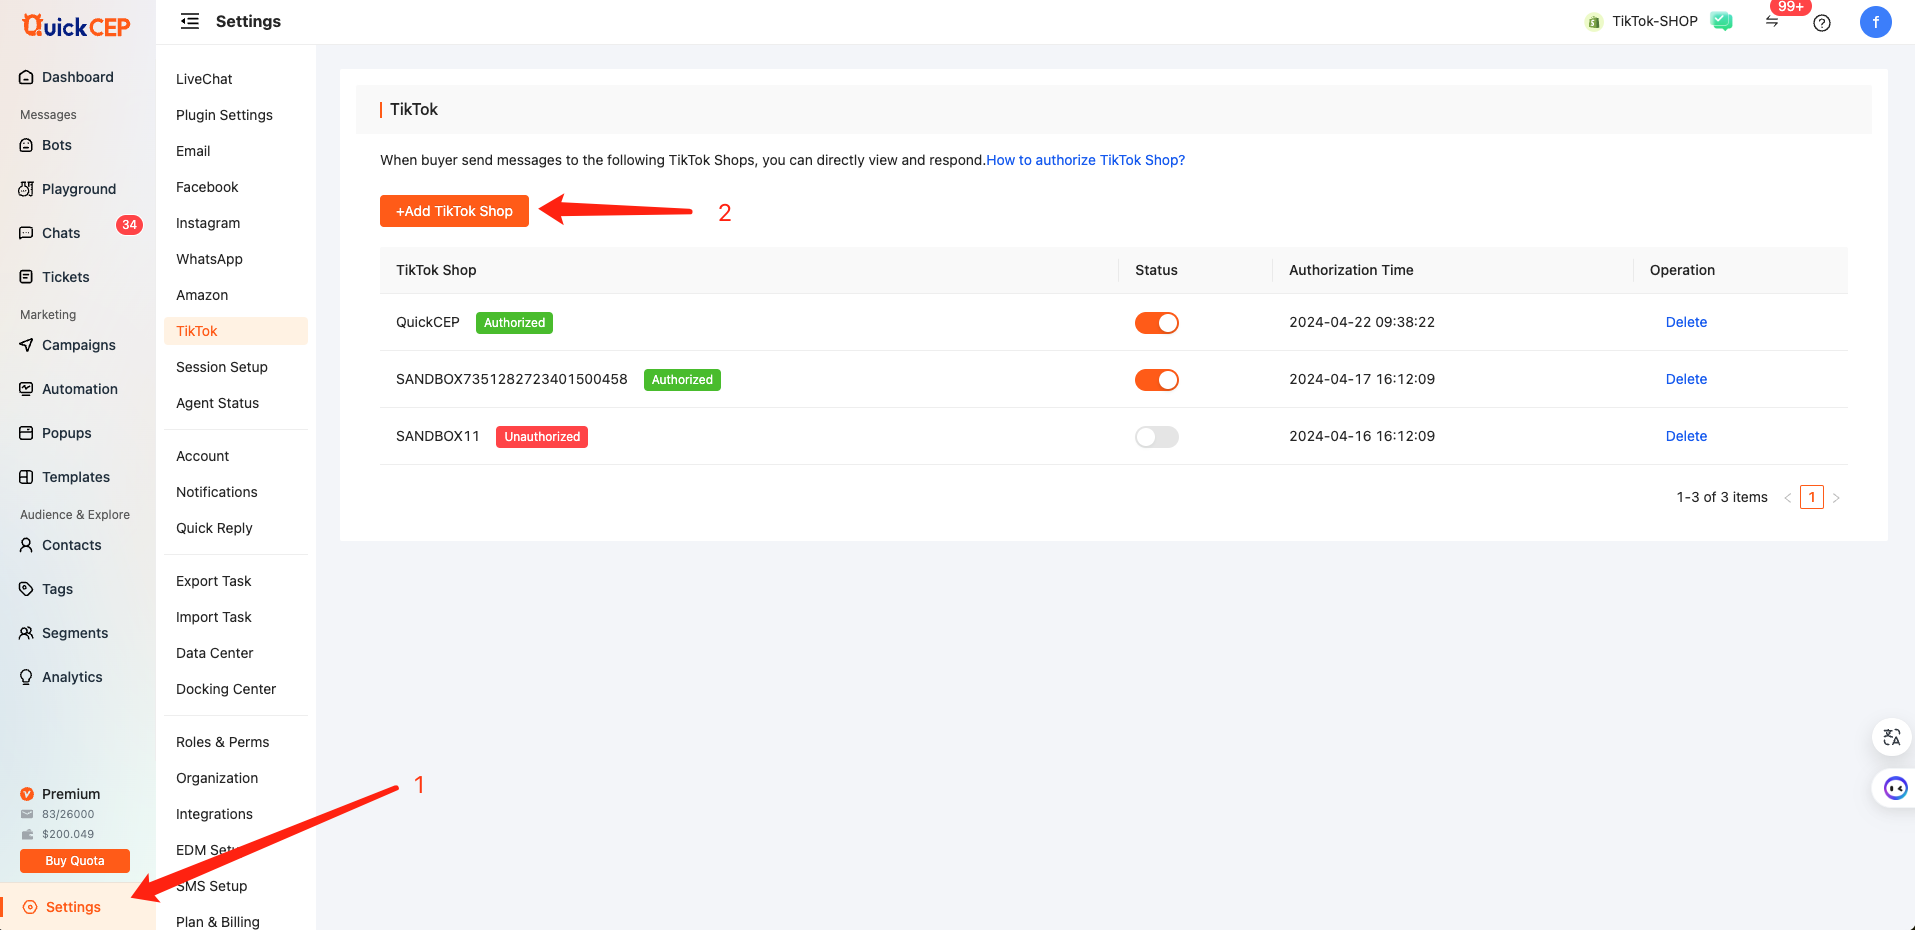Open Amazon settings menu item
The height and width of the screenshot is (930, 1915).
click(x=202, y=295)
